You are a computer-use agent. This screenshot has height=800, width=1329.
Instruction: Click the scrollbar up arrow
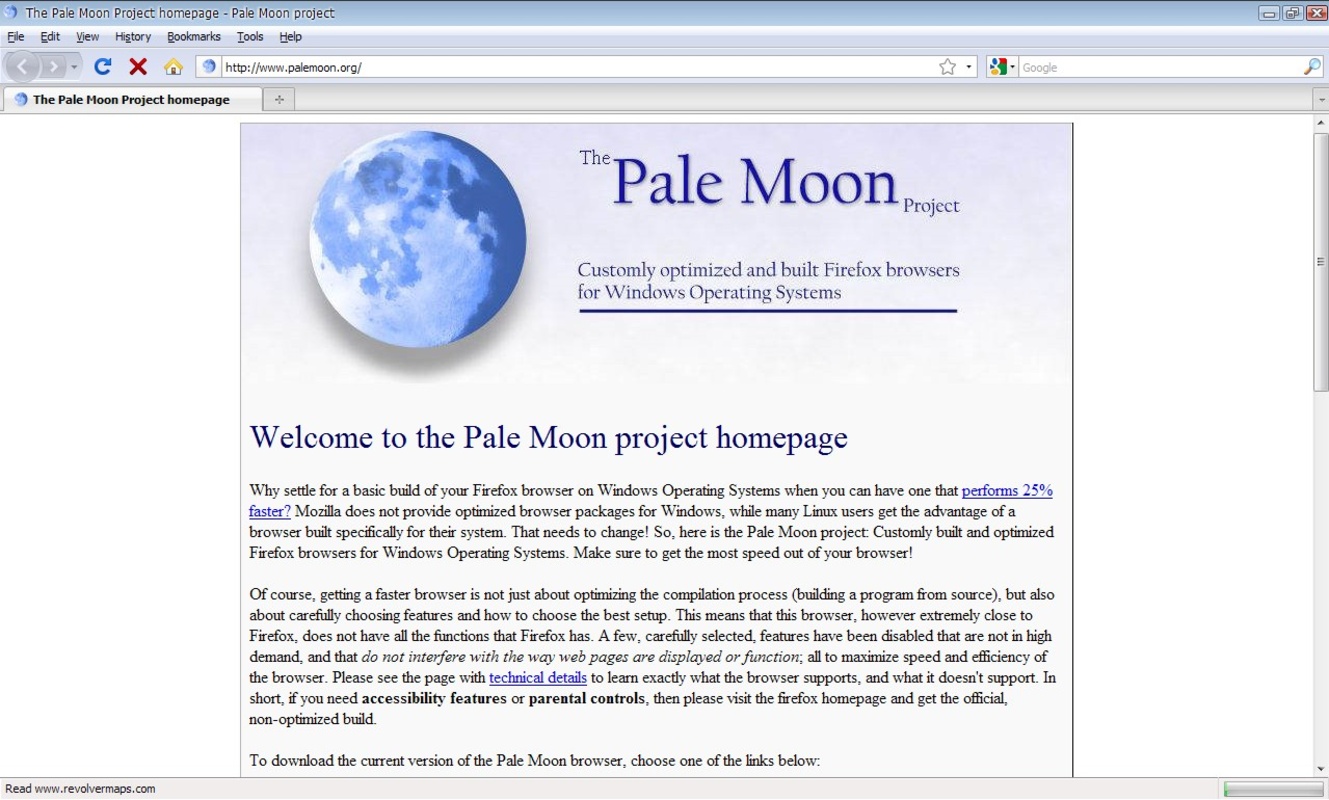[1320, 122]
